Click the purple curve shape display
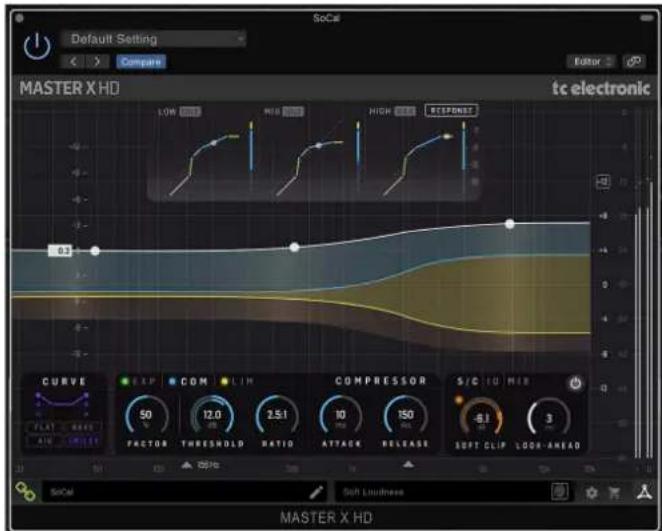This screenshot has width=662, height=531. click(63, 402)
